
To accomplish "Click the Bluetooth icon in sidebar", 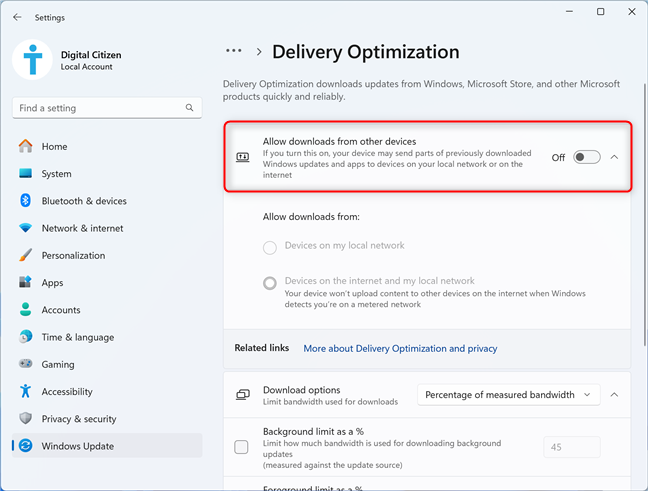I will click(x=25, y=200).
